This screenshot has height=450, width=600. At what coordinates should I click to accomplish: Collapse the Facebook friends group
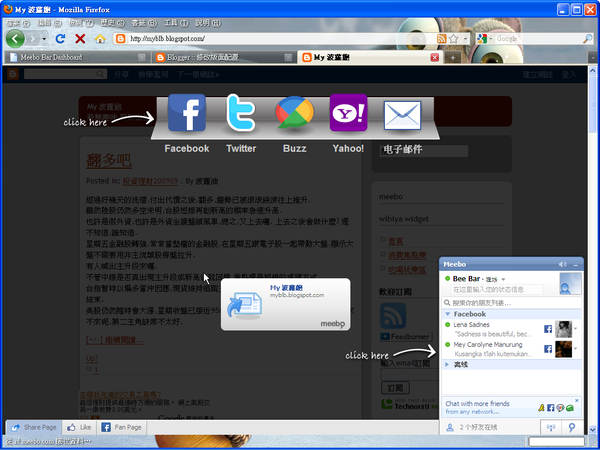click(448, 314)
